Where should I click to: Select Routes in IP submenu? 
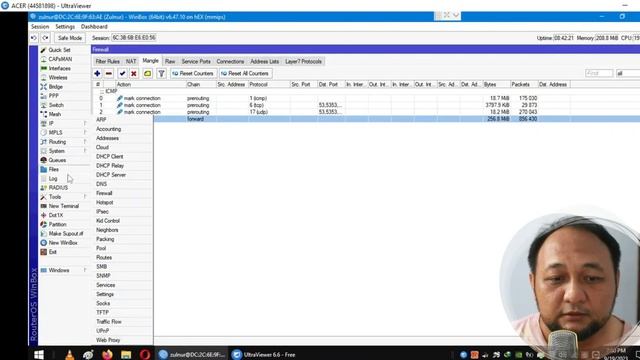tap(104, 258)
